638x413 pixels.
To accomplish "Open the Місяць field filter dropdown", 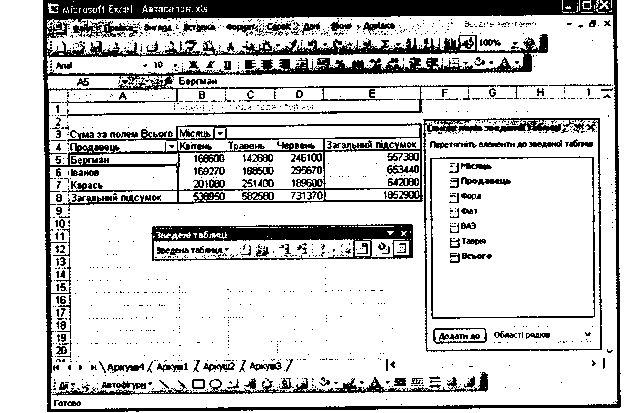I will [220, 133].
